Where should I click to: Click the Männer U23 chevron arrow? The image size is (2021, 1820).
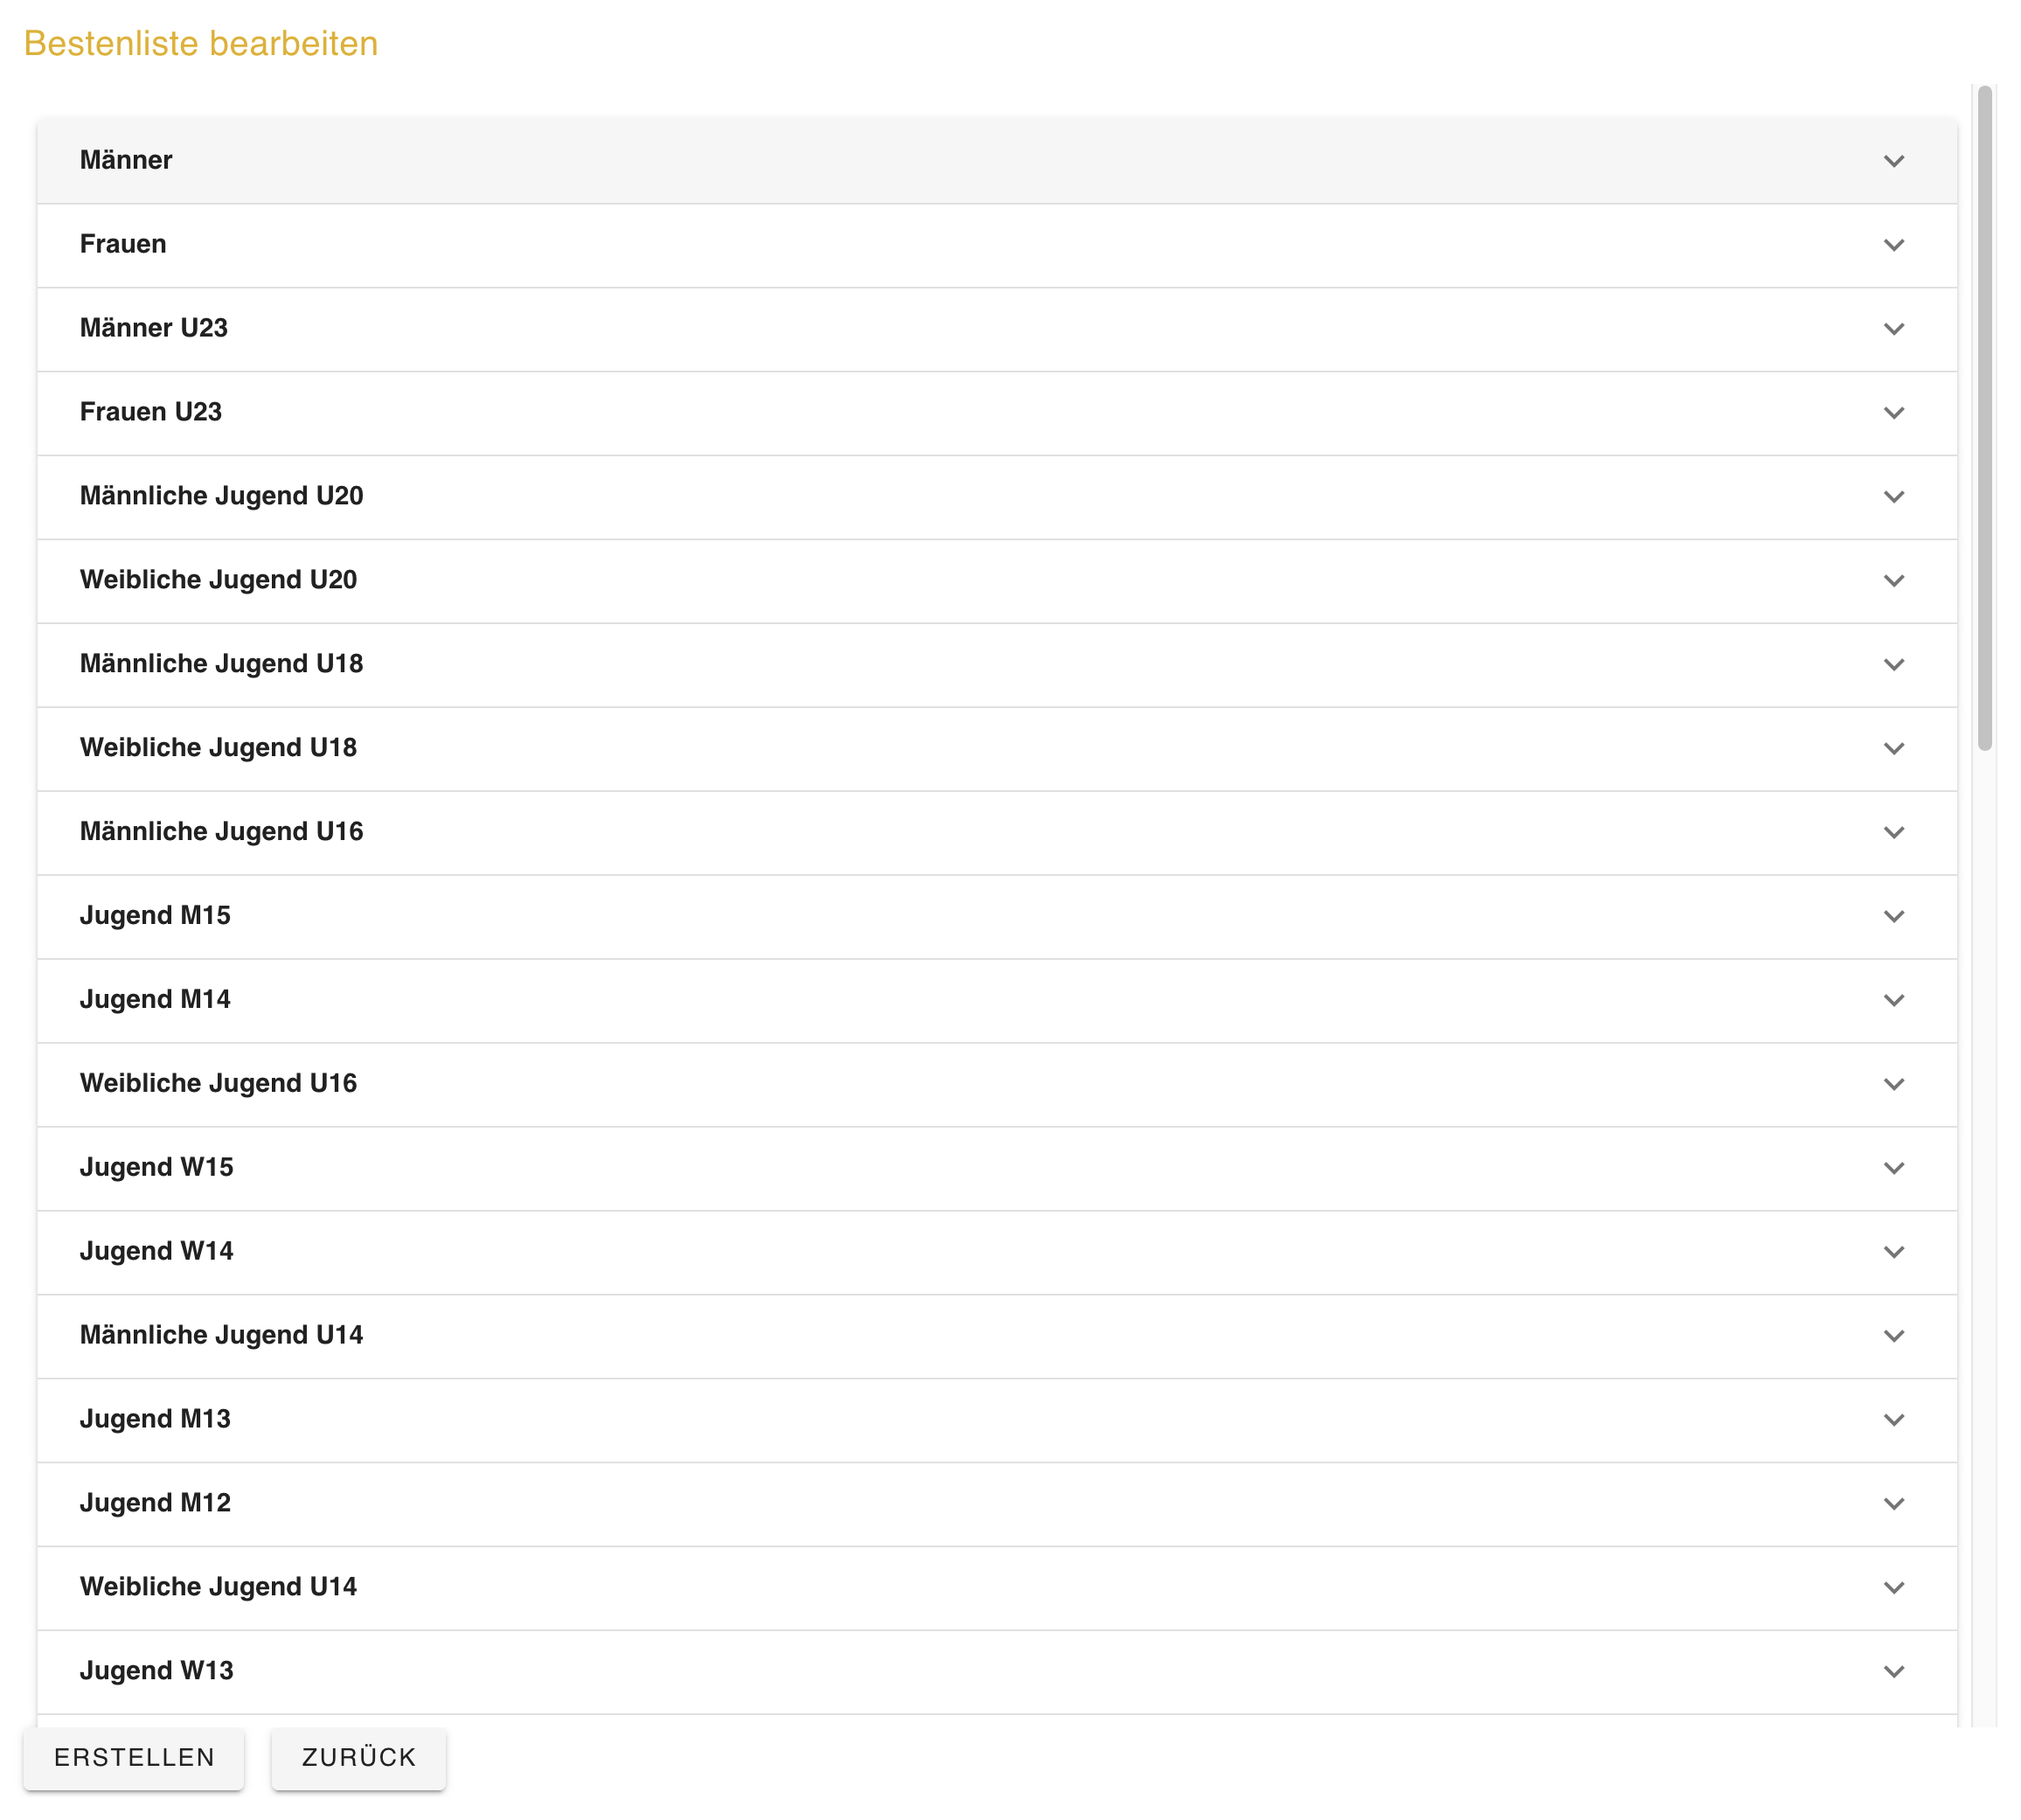click(1893, 329)
